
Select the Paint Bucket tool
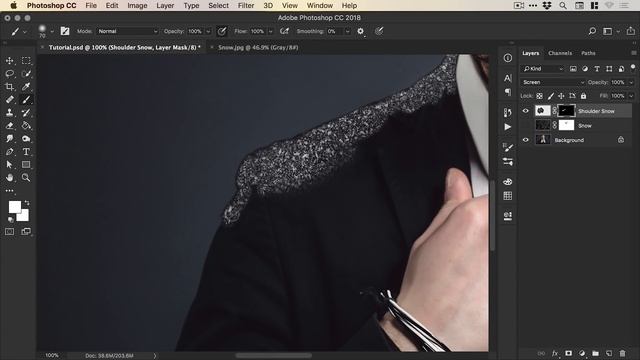pos(26,126)
